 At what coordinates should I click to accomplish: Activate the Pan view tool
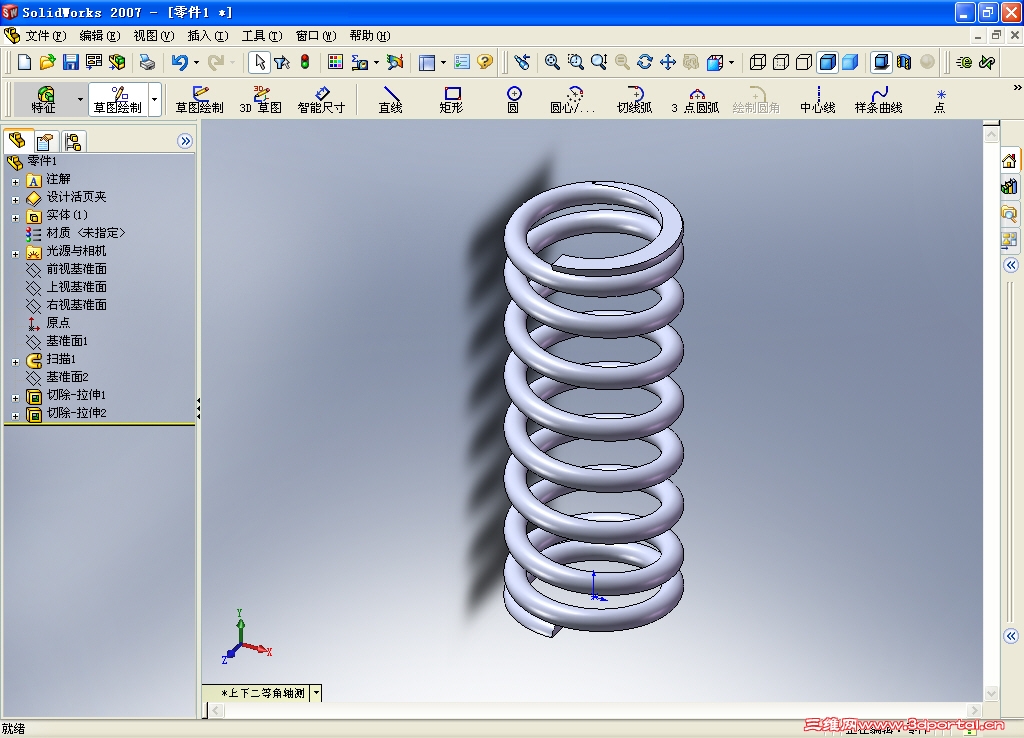pyautogui.click(x=667, y=62)
